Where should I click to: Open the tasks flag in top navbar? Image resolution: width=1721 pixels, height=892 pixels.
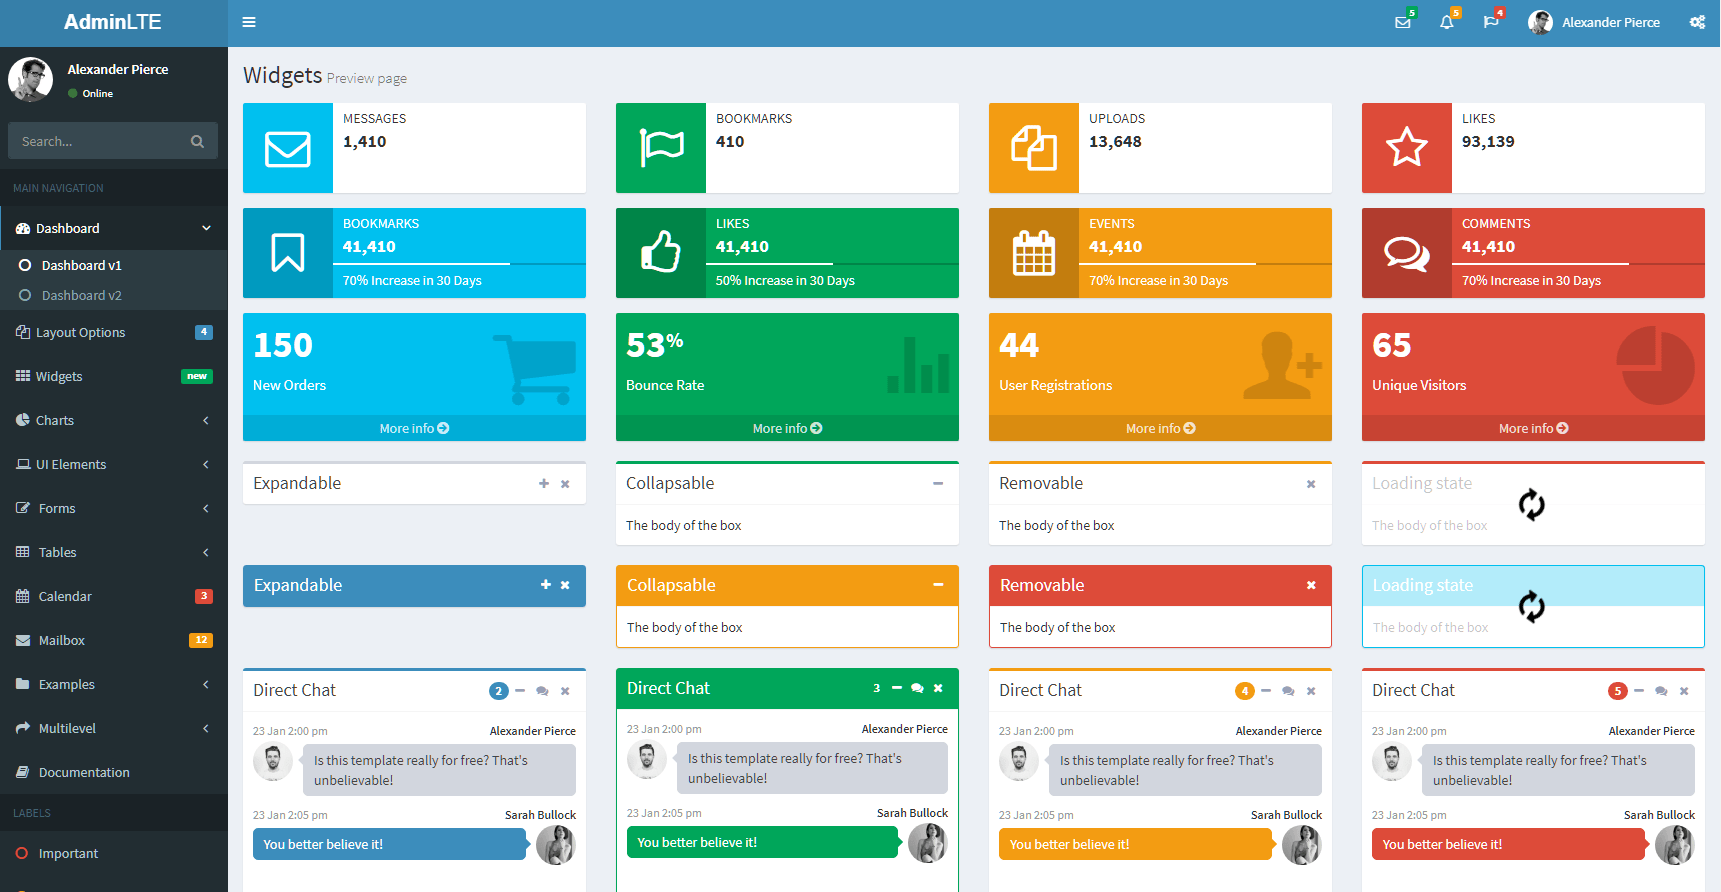1491,22
